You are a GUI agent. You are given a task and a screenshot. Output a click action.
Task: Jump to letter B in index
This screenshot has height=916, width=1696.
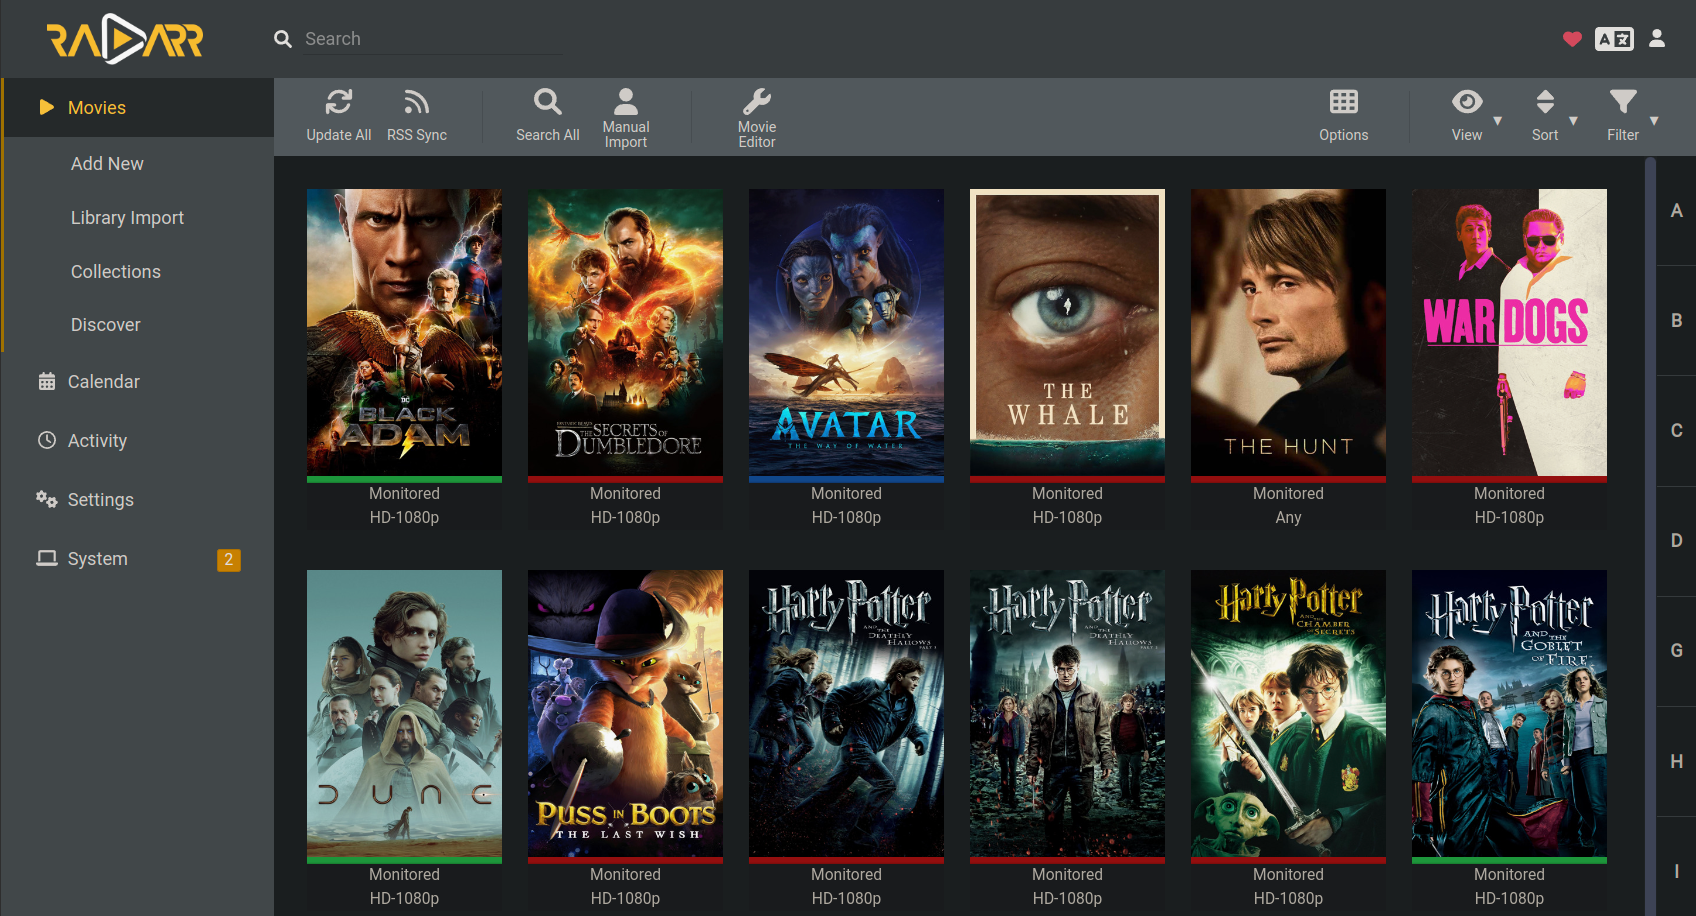click(x=1676, y=321)
